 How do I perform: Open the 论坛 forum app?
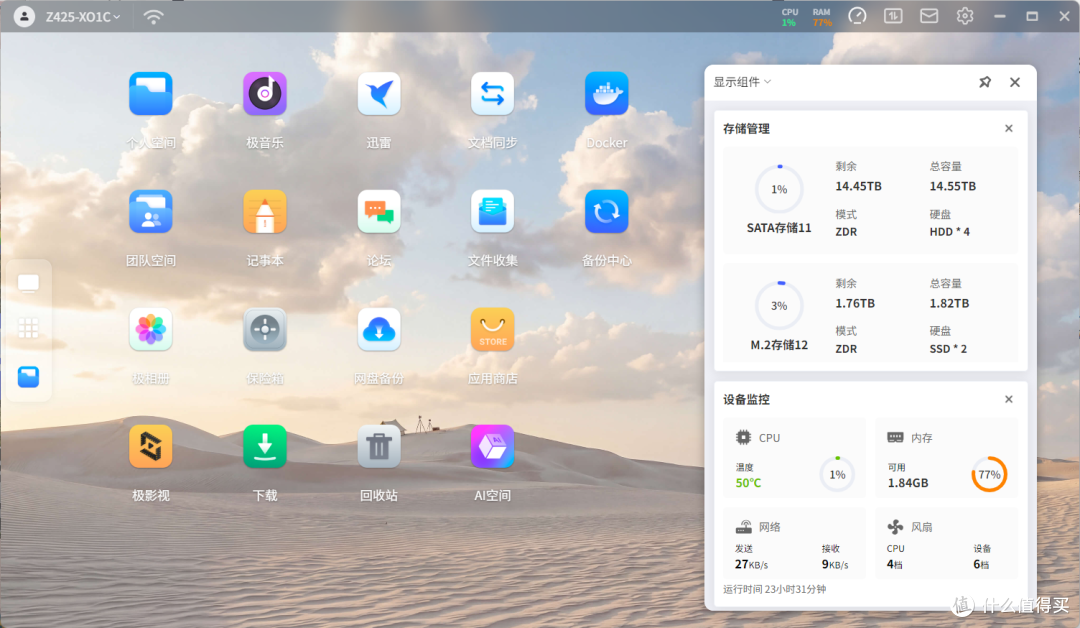coord(379,211)
